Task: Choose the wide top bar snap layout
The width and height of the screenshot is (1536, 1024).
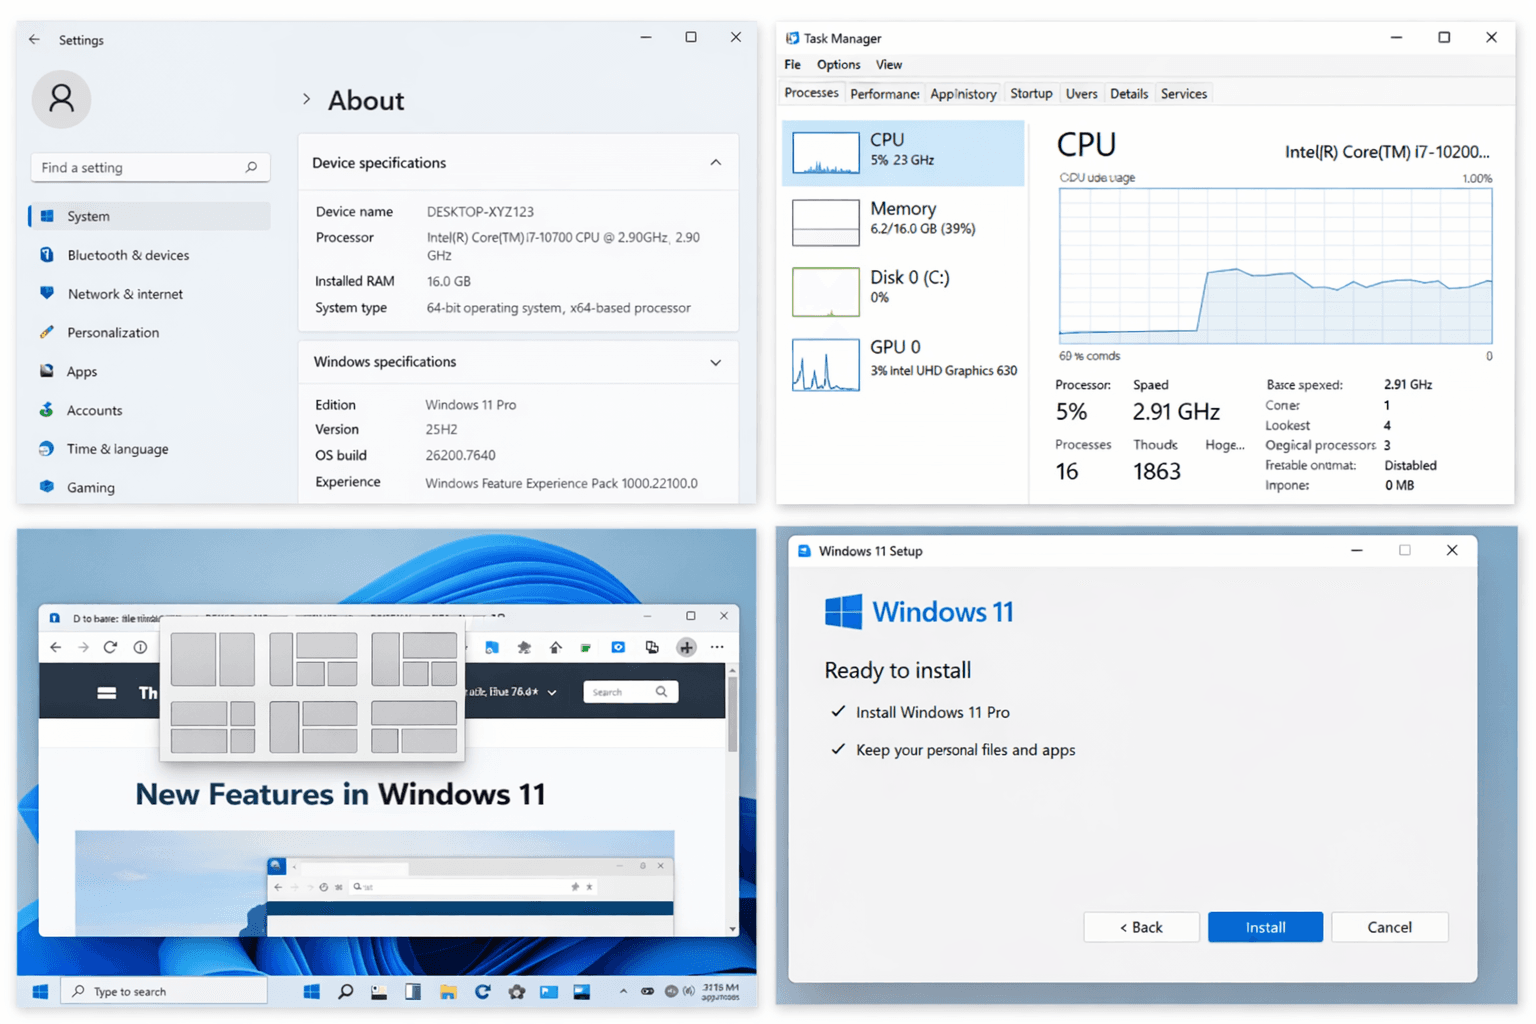Action: (414, 727)
